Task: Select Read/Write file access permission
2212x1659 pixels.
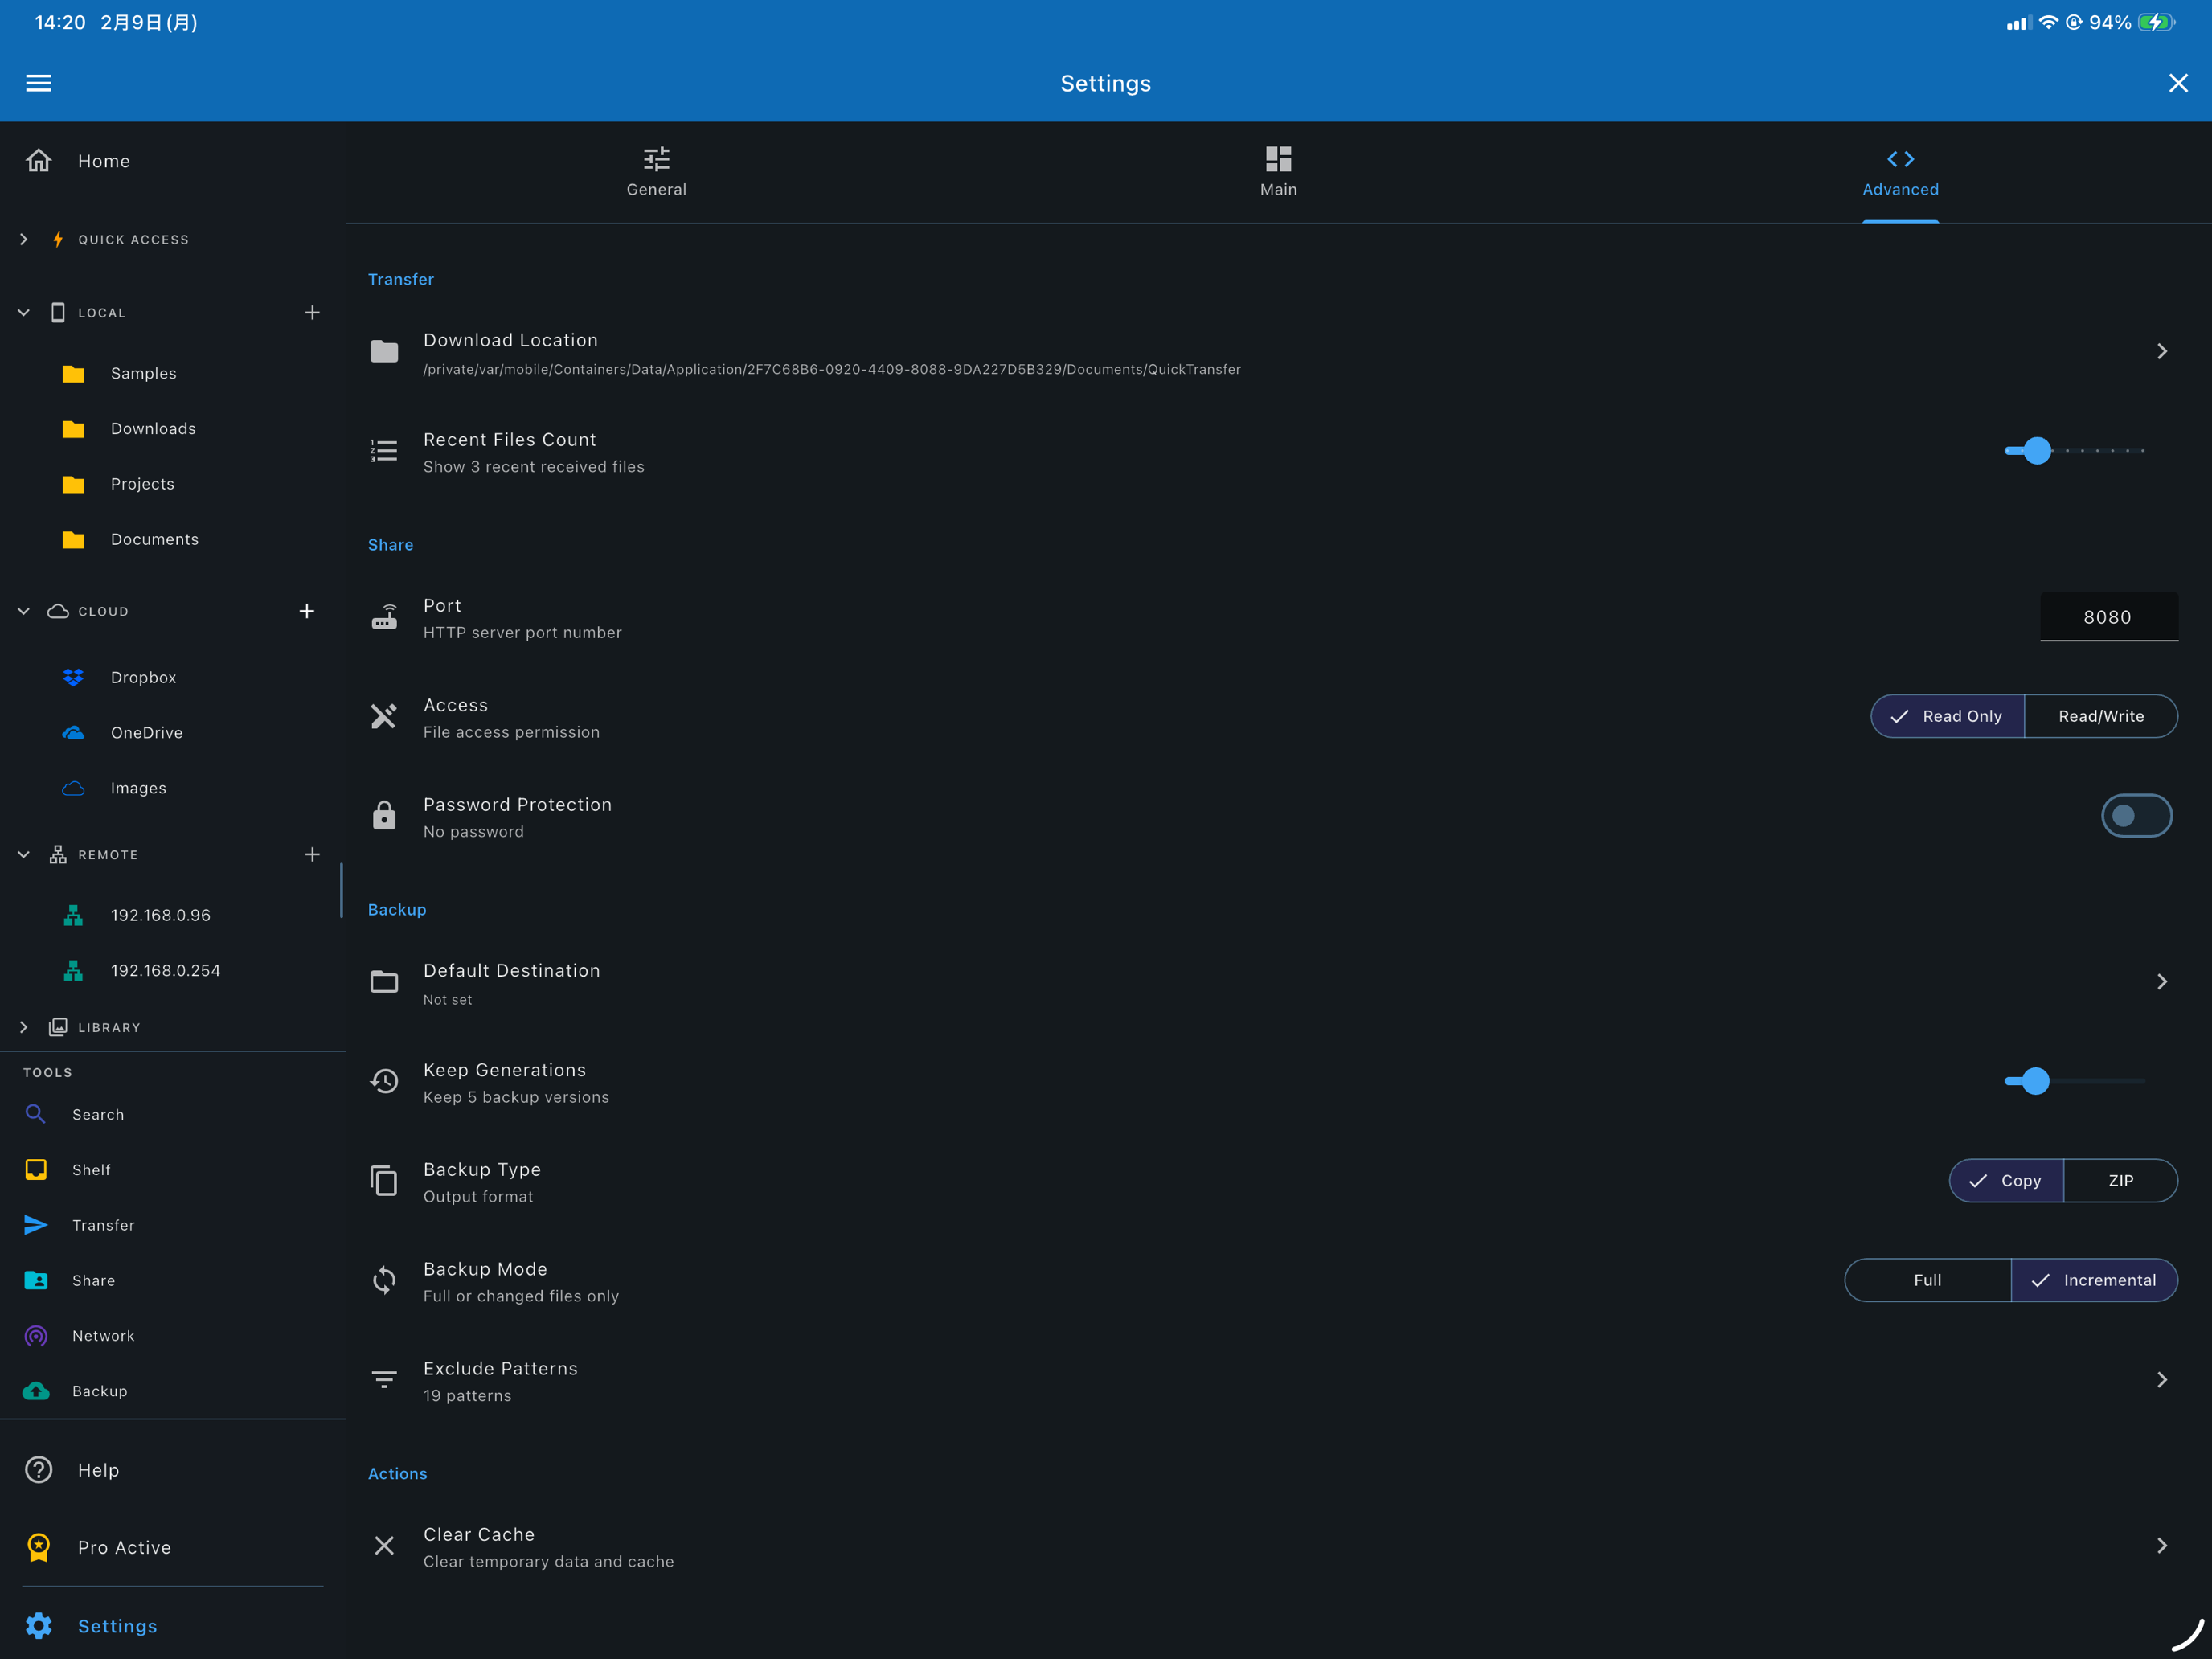Action: pyautogui.click(x=2100, y=716)
